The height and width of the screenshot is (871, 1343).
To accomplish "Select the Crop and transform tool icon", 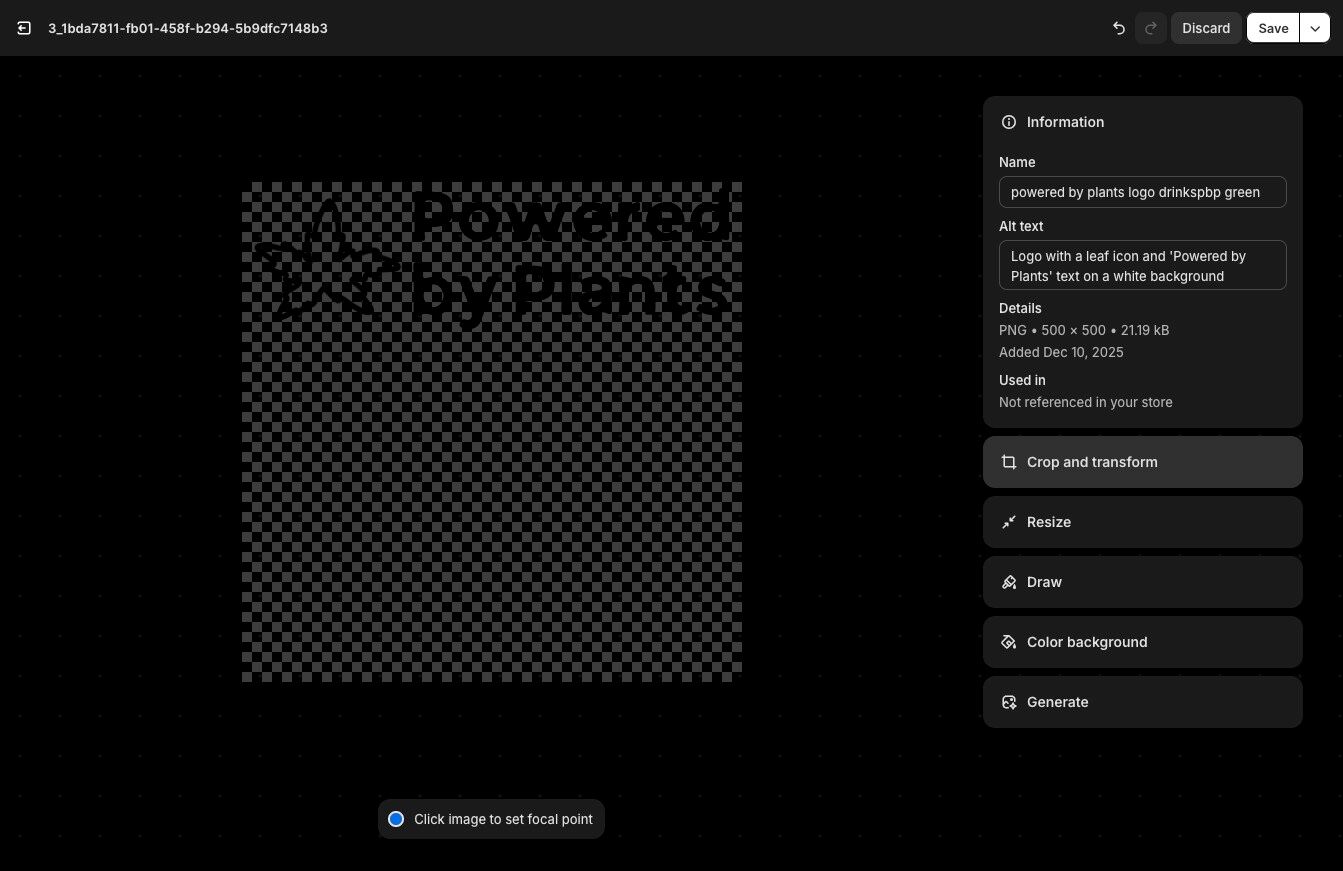I will [x=1009, y=462].
